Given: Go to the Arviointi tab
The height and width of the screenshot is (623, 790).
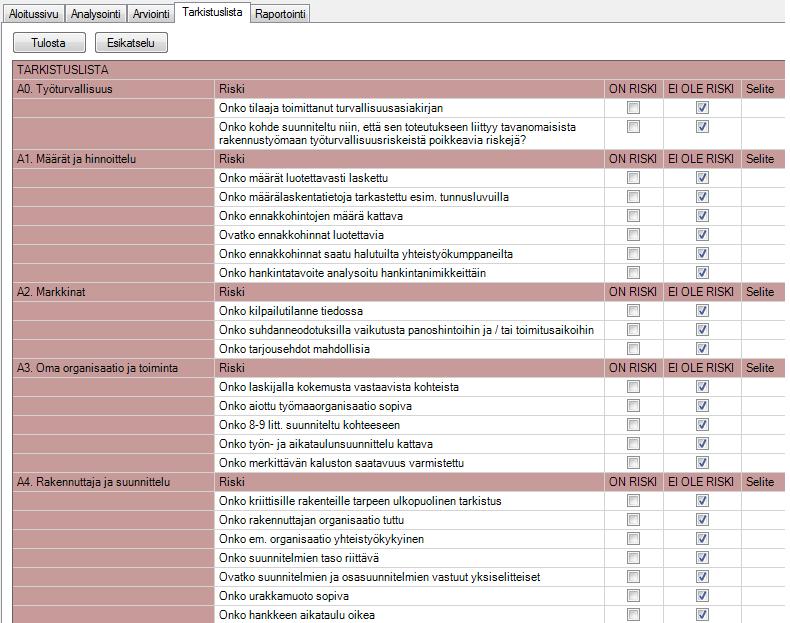Looking at the screenshot, I should click(151, 14).
